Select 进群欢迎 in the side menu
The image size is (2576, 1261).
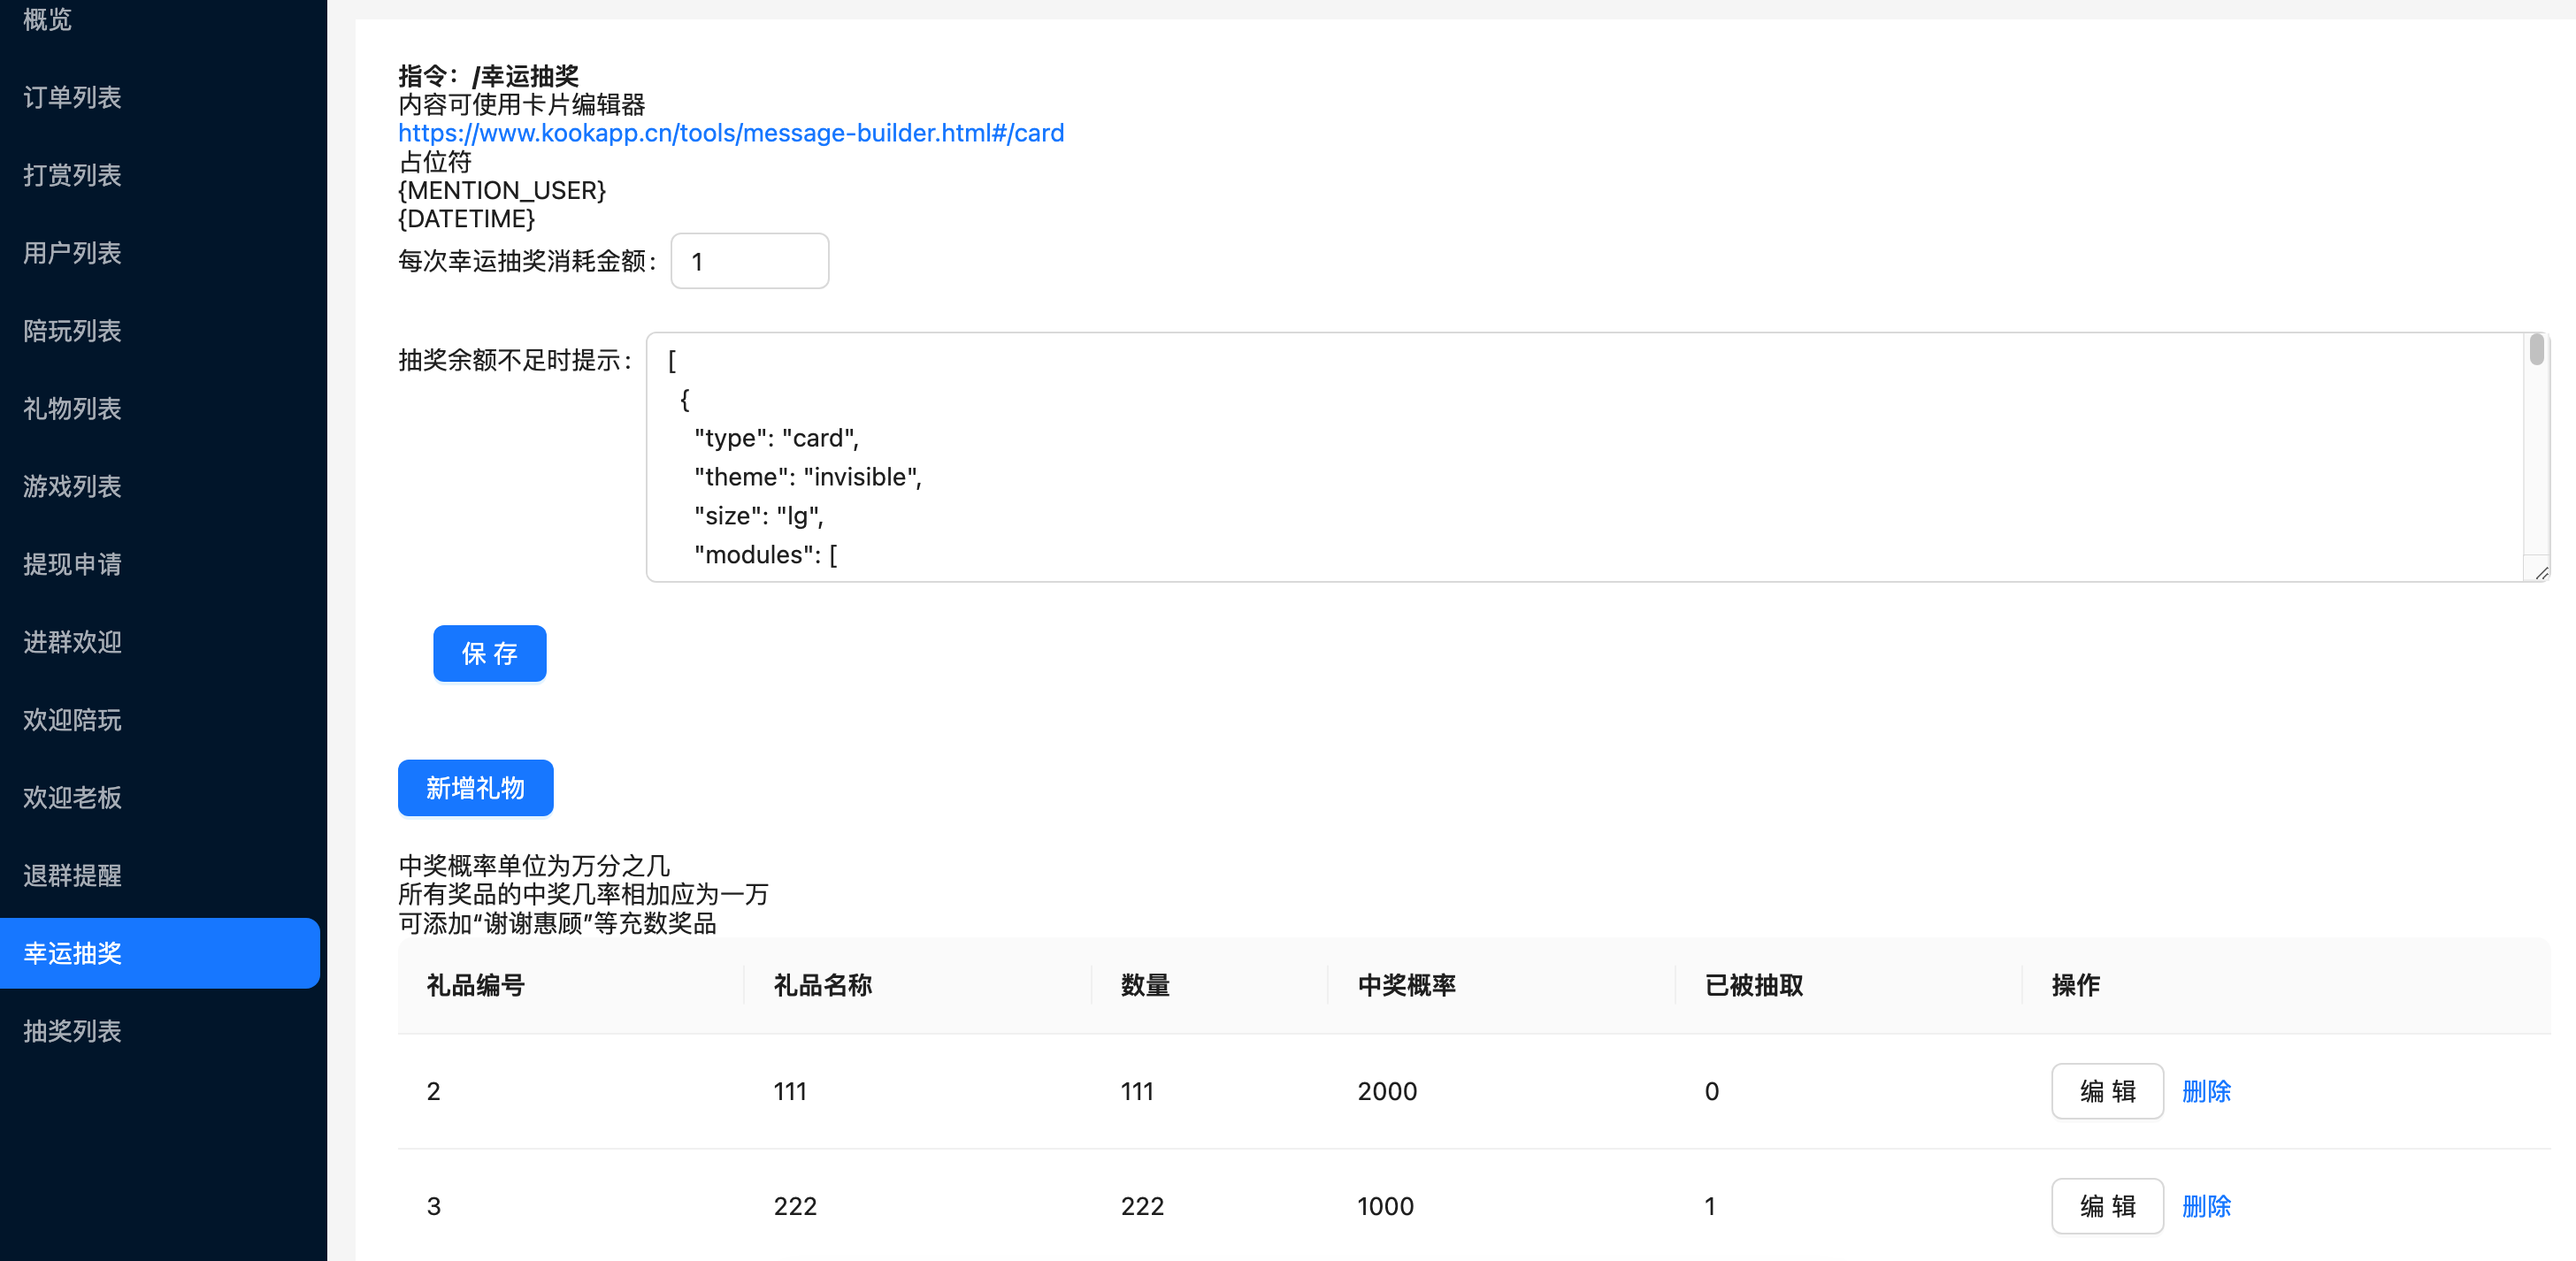tap(72, 642)
